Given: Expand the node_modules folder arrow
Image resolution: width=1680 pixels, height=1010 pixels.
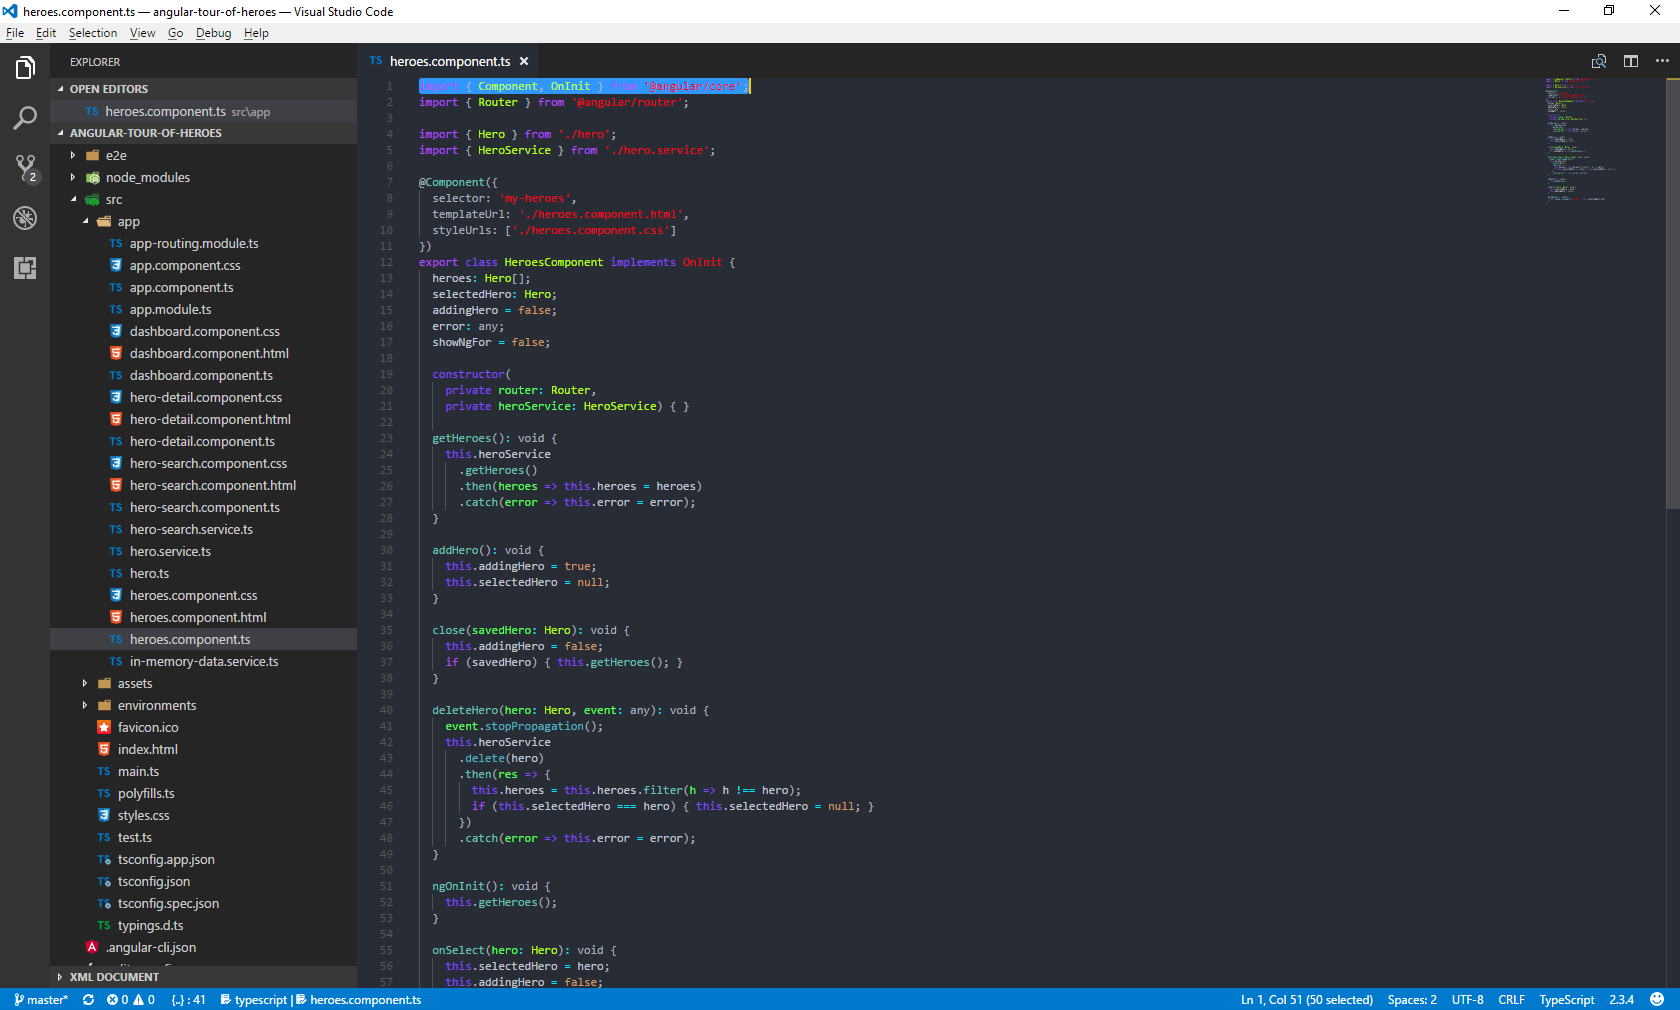Looking at the screenshot, I should (x=73, y=178).
